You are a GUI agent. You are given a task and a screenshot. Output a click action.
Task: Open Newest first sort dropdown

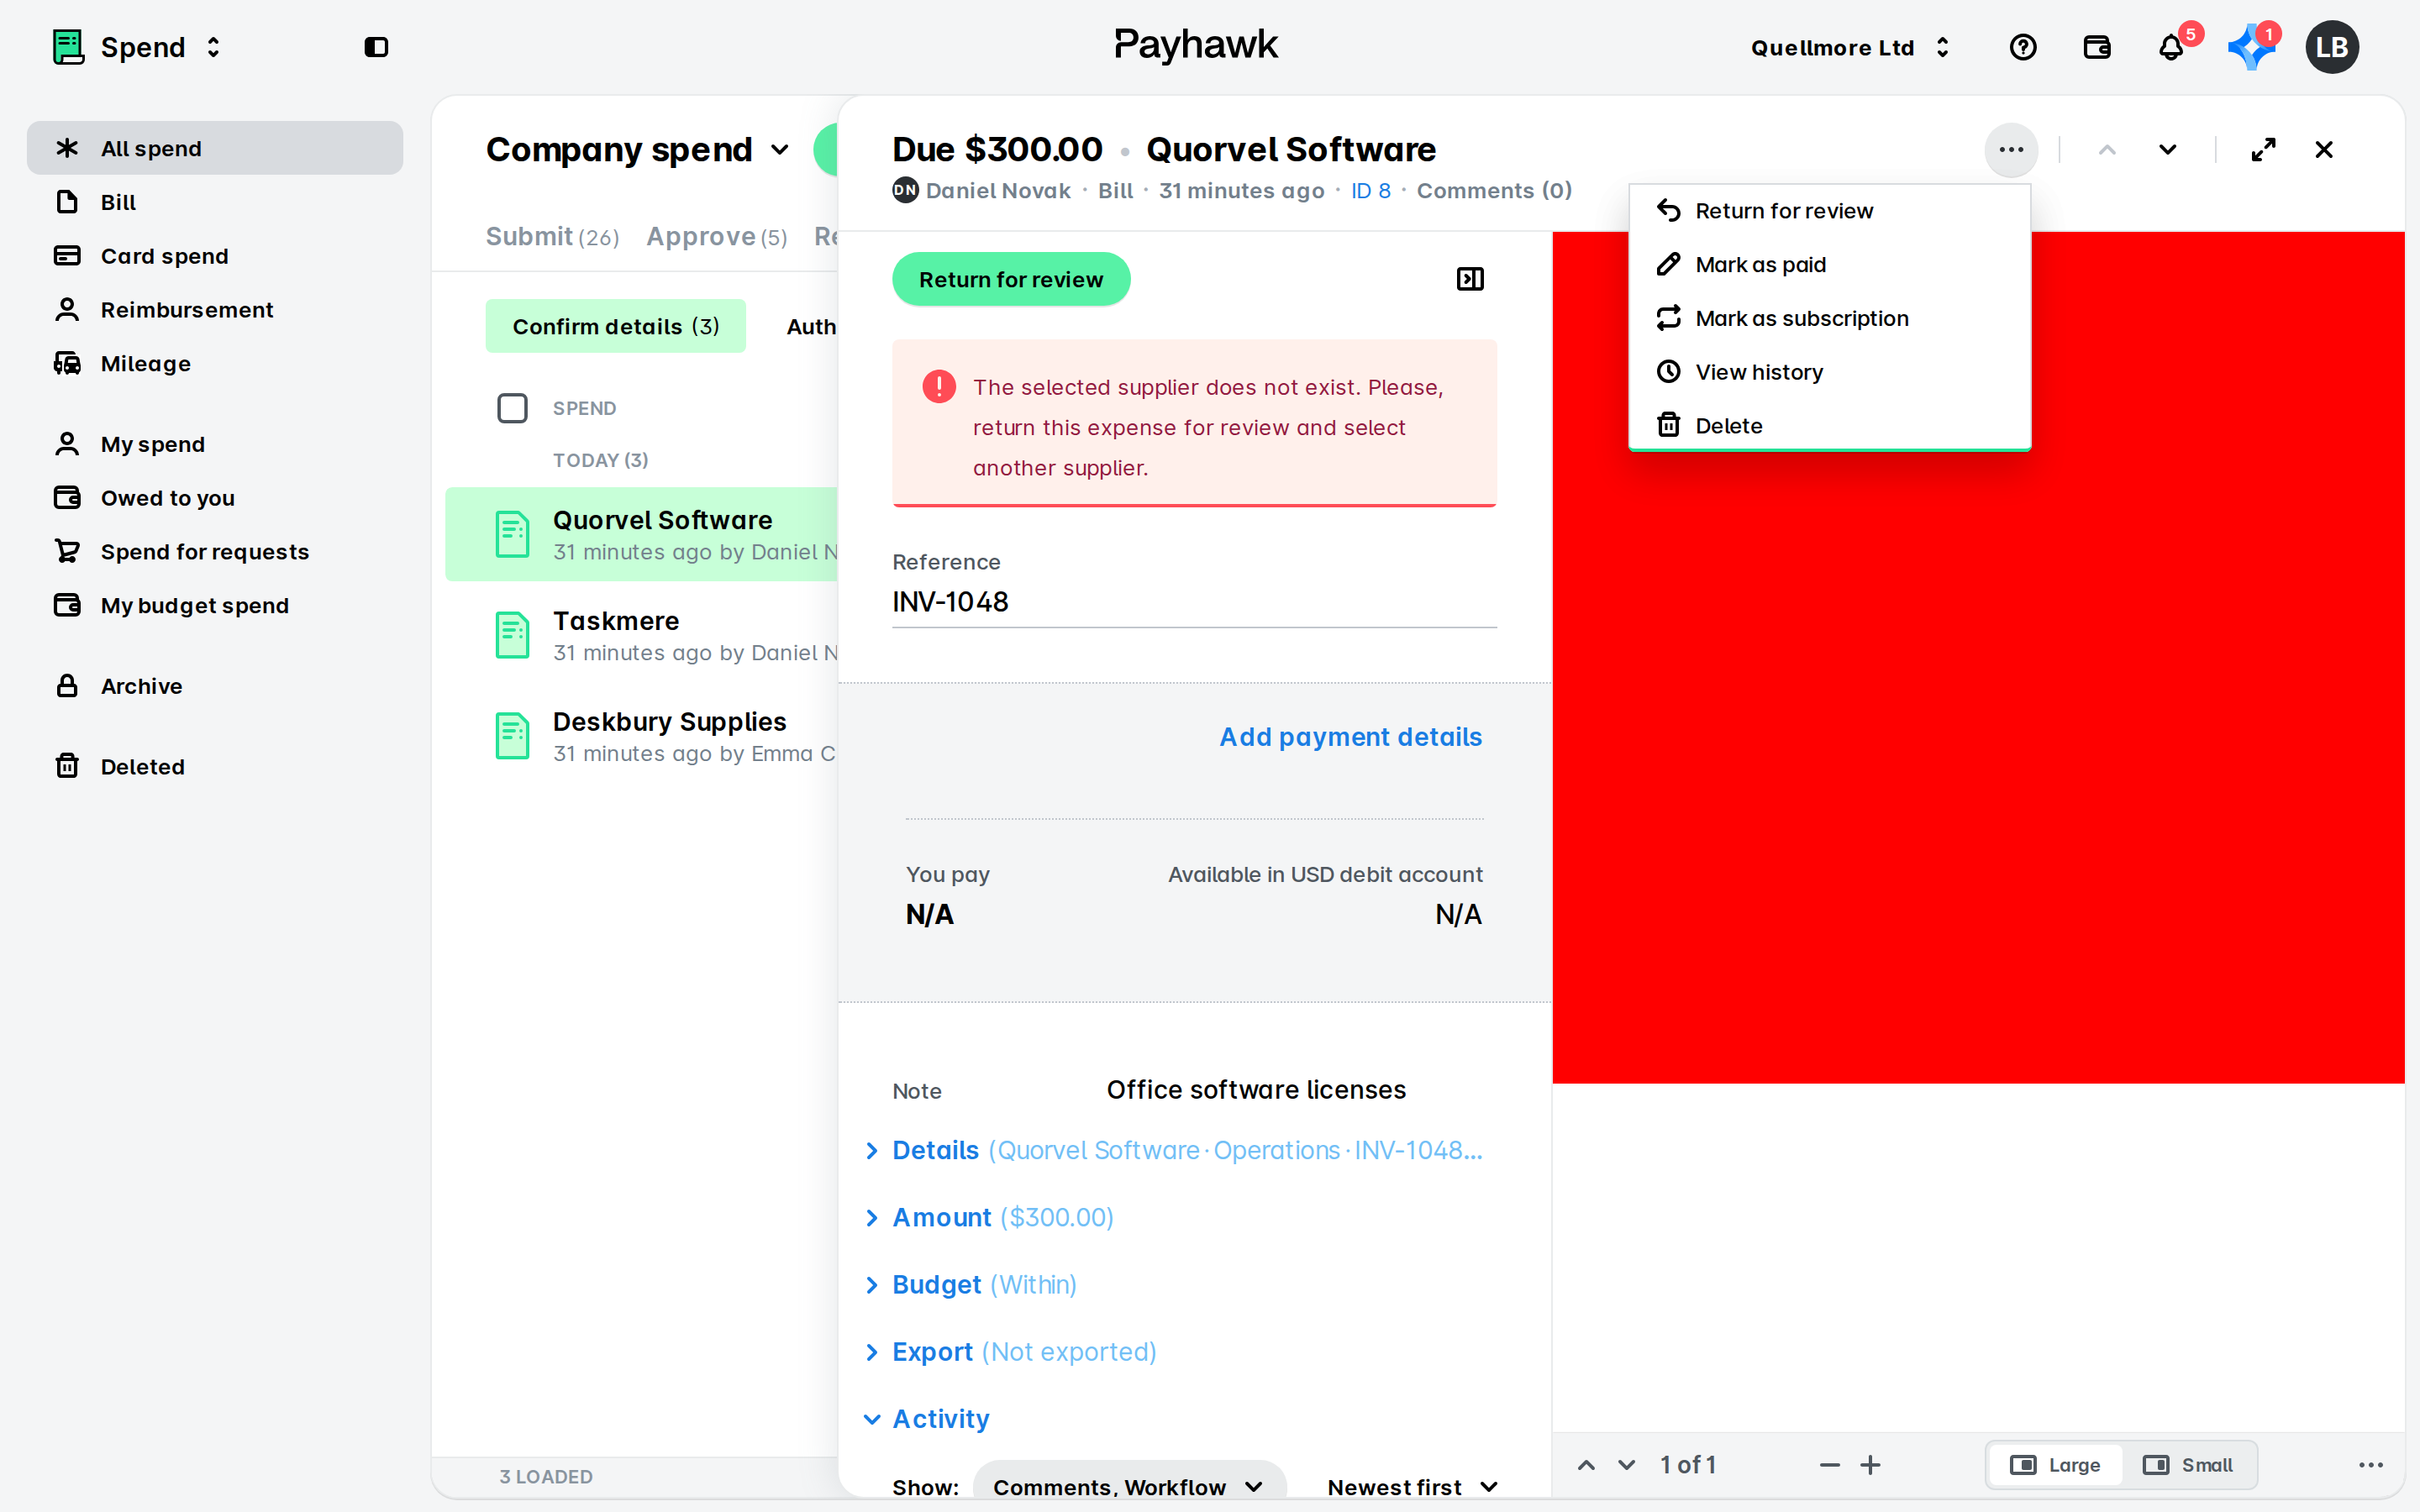[x=1412, y=1487]
